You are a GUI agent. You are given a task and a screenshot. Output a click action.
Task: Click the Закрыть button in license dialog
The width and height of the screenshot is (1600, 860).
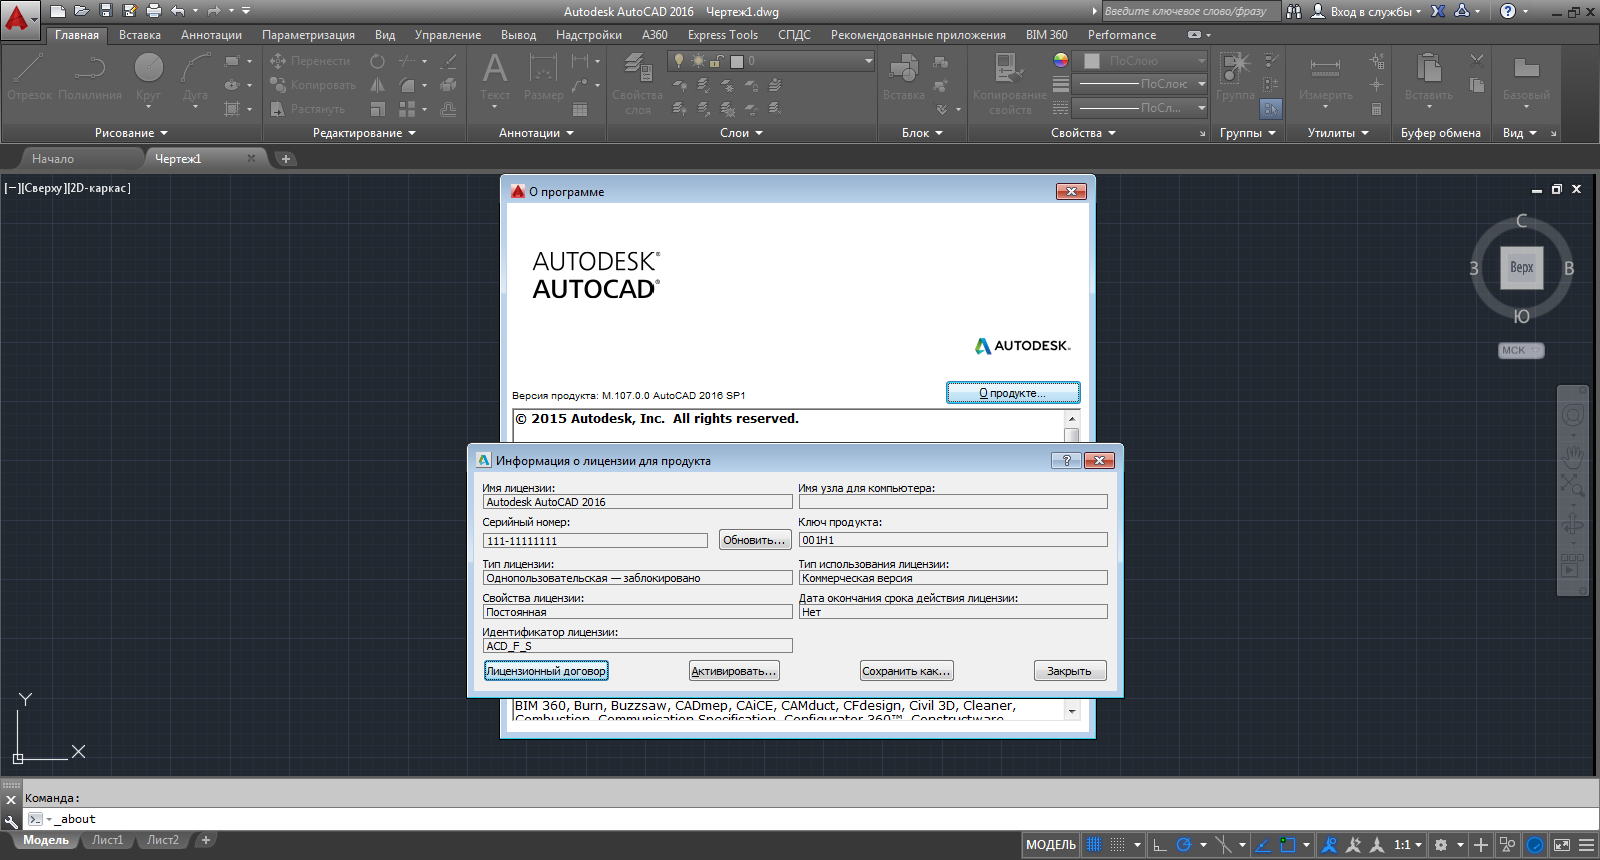pos(1070,671)
